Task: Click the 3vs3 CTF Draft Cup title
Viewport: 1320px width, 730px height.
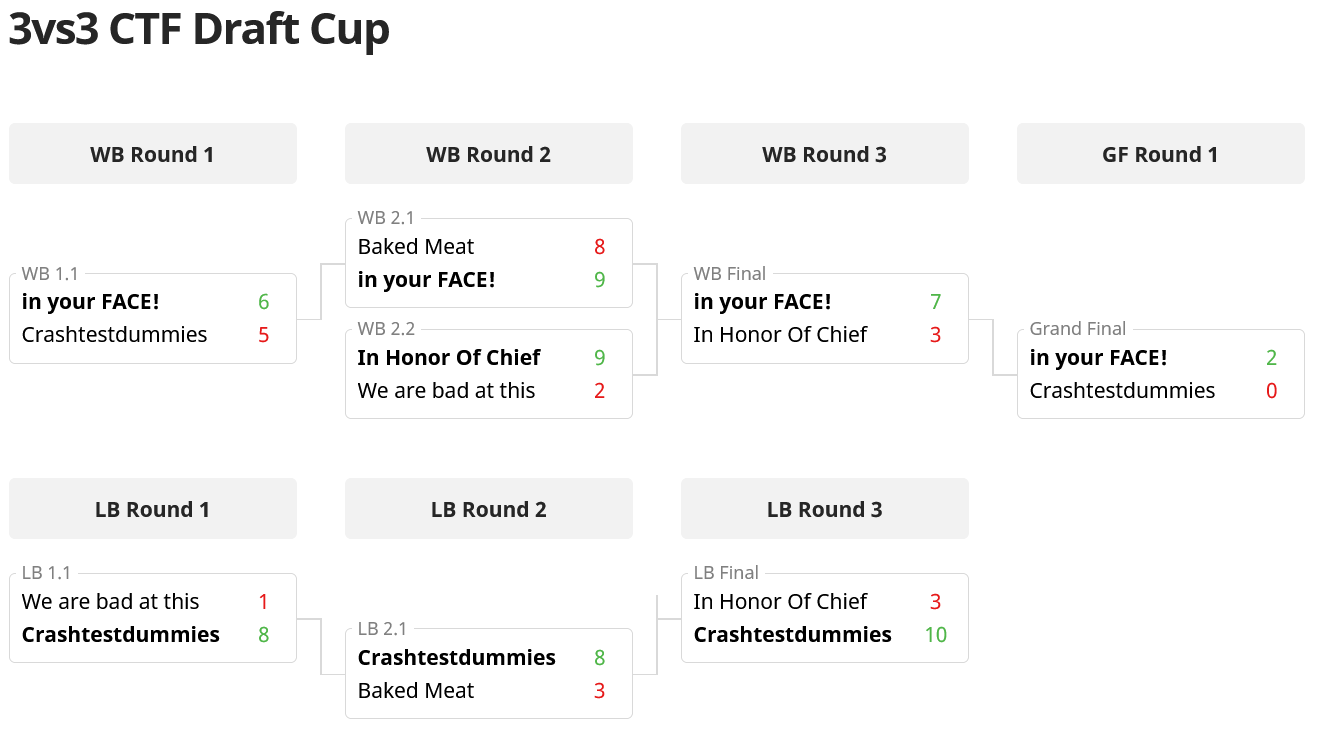Action: (x=199, y=30)
